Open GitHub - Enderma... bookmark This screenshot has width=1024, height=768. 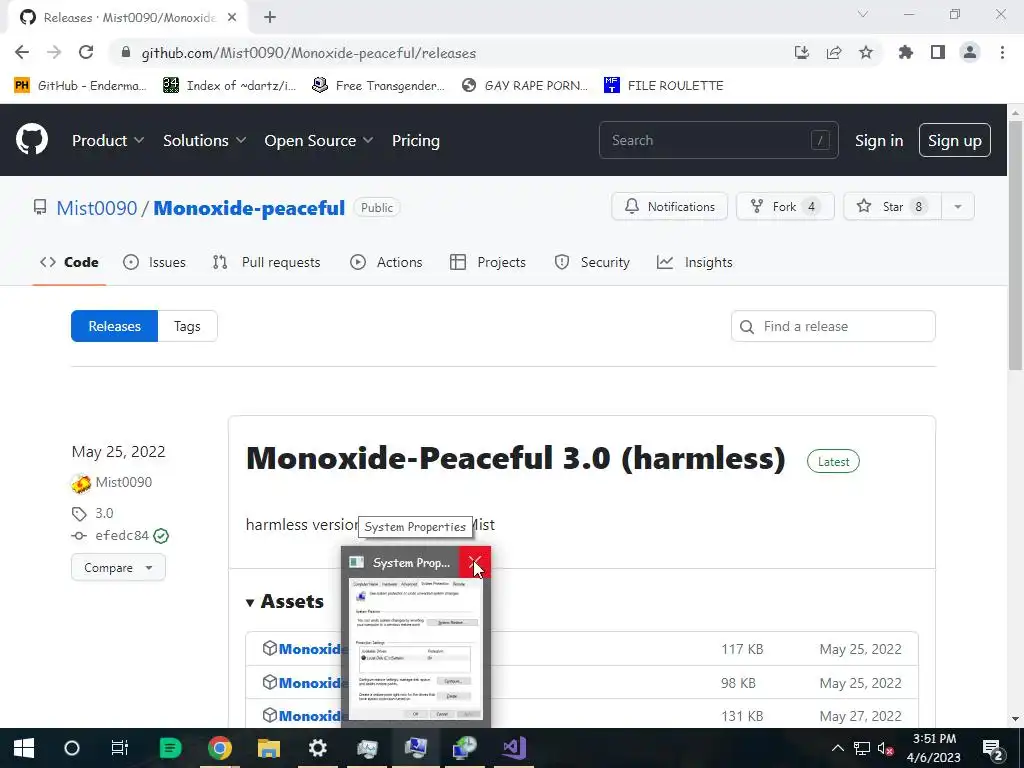coord(80,86)
